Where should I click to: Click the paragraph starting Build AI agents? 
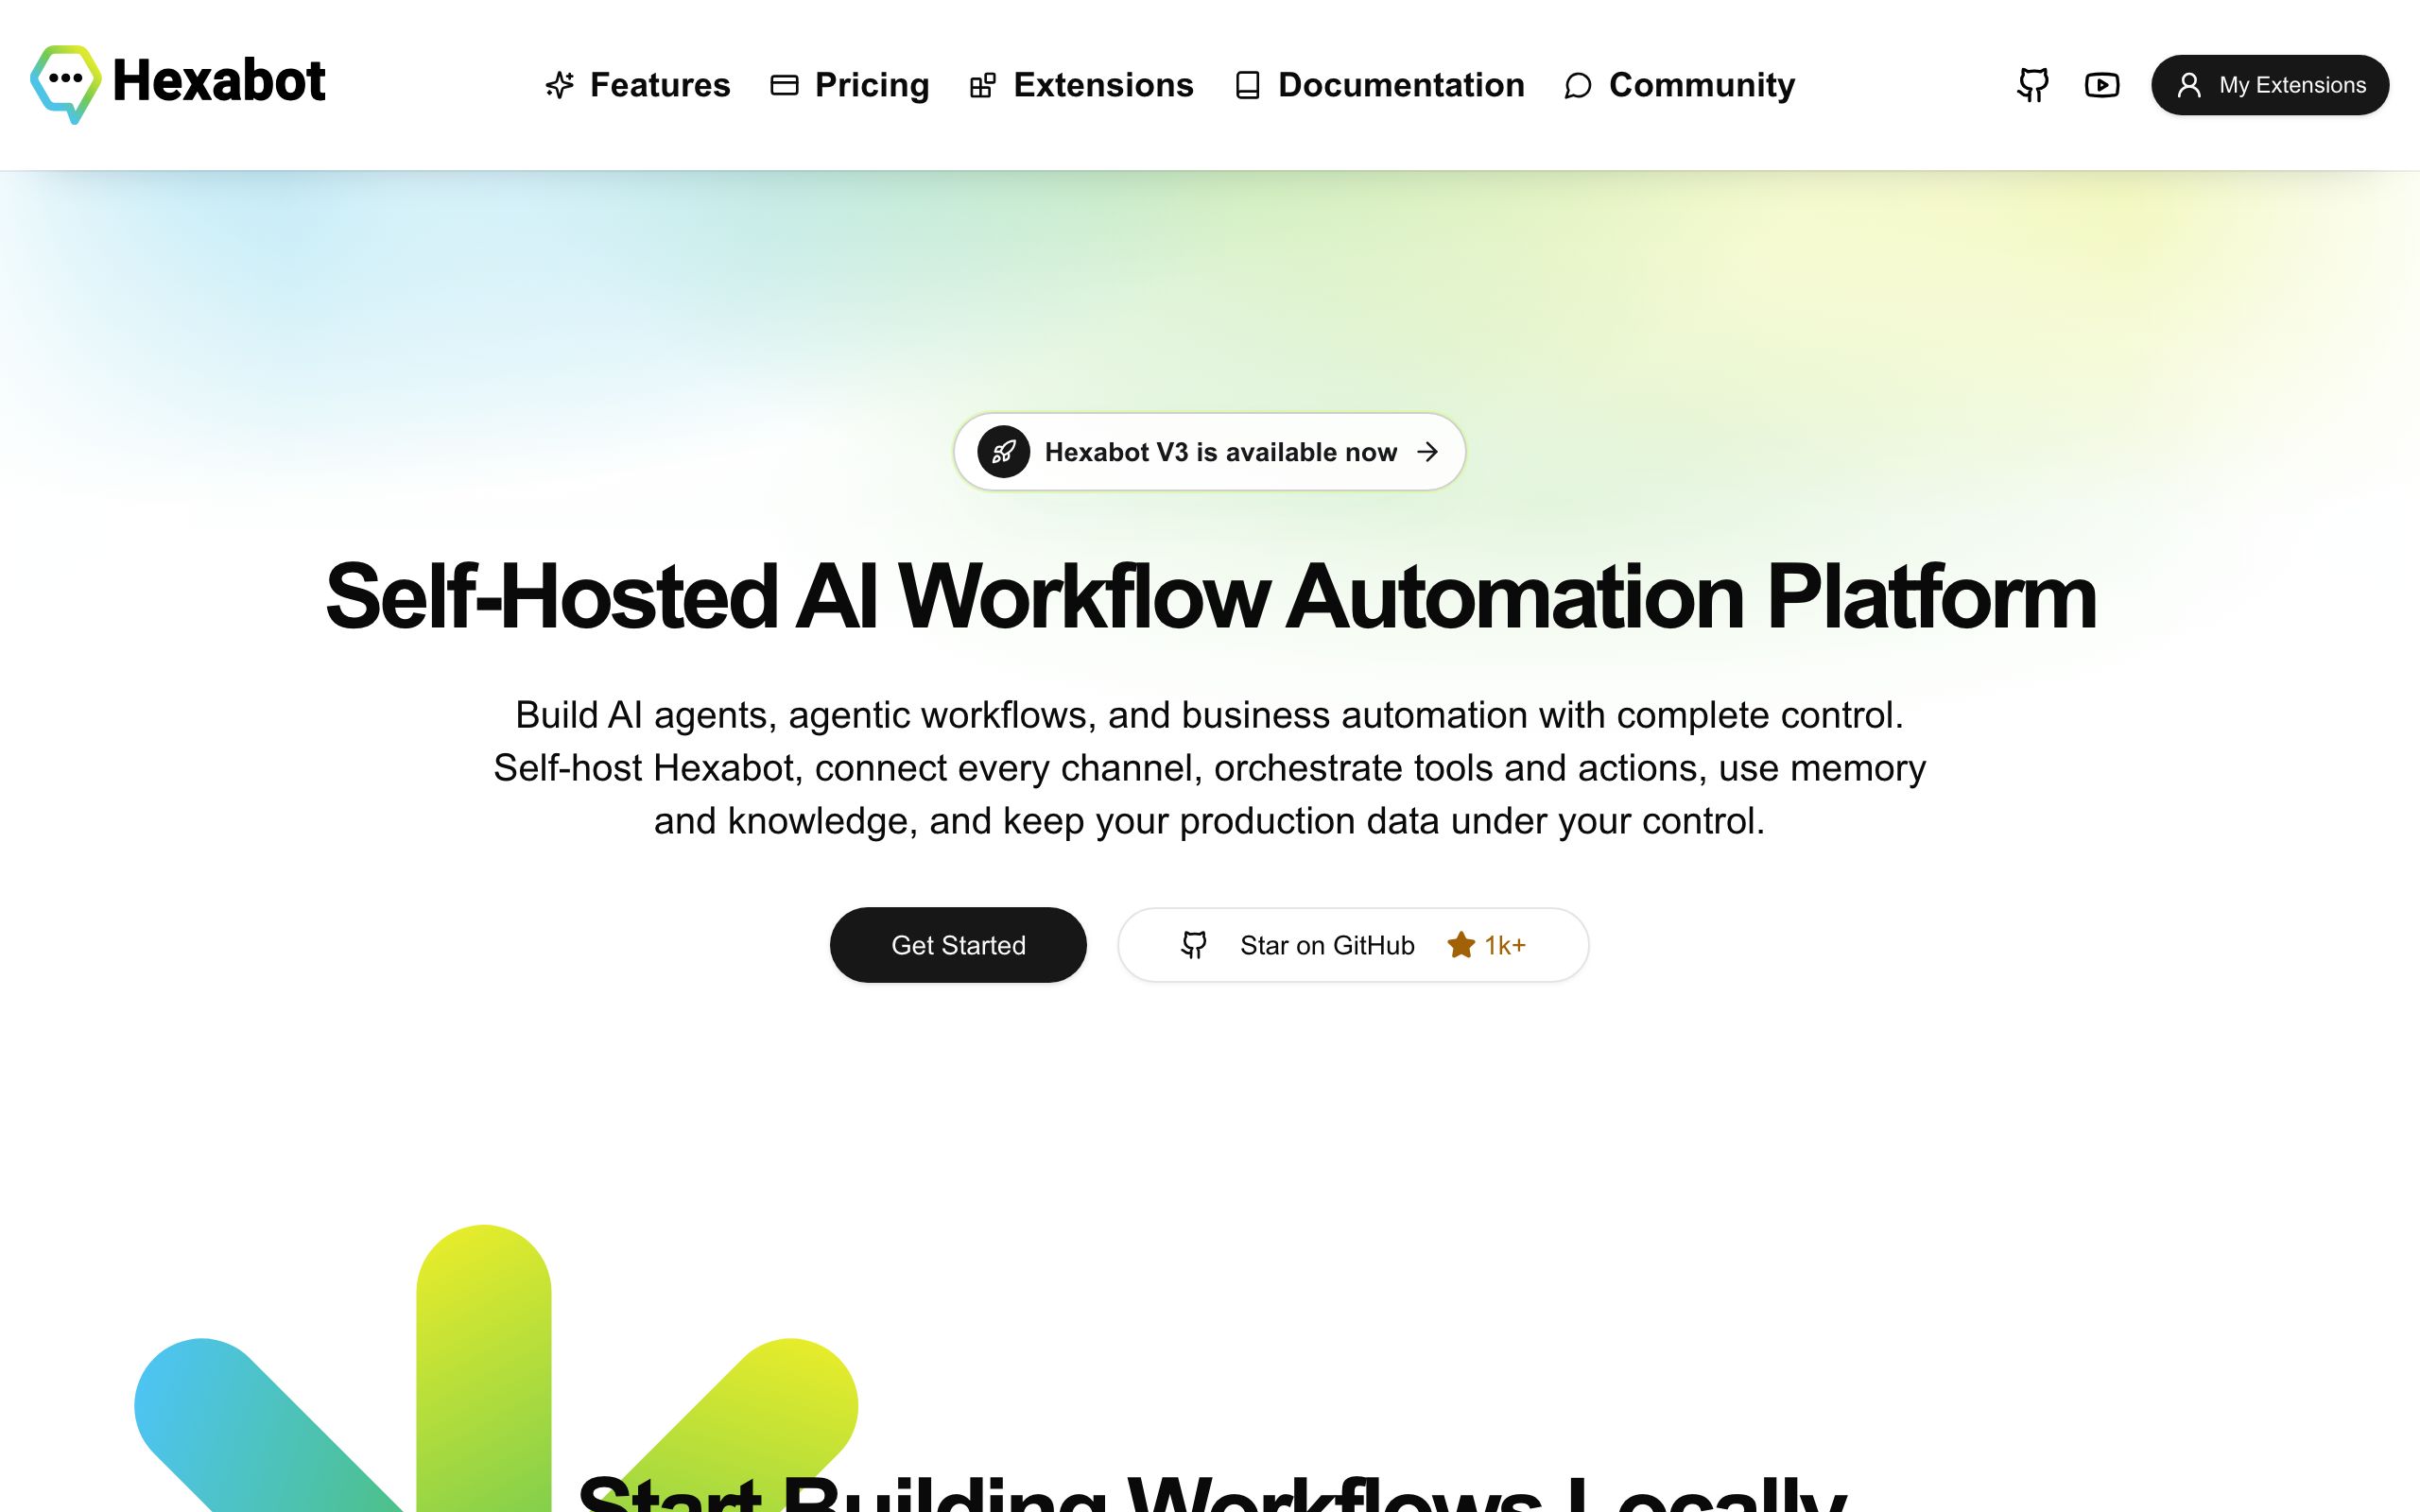tap(1210, 768)
